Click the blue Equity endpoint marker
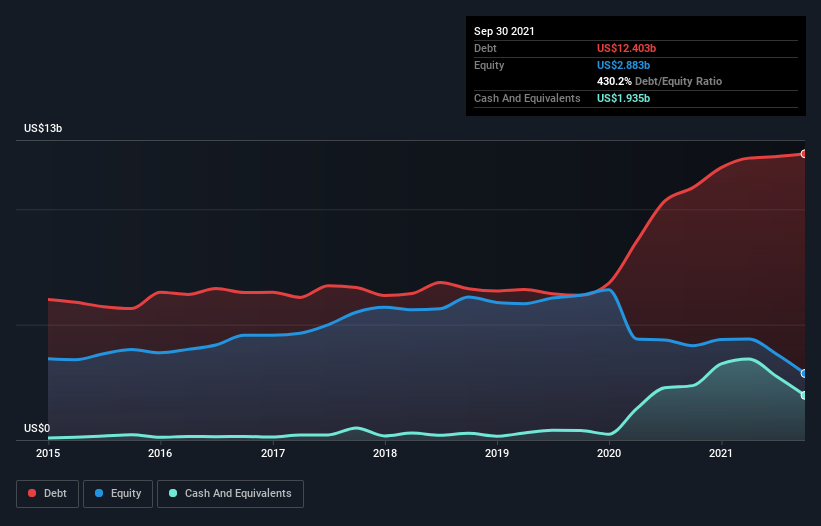Screen dimensions: 821x526 pyautogui.click(x=804, y=373)
